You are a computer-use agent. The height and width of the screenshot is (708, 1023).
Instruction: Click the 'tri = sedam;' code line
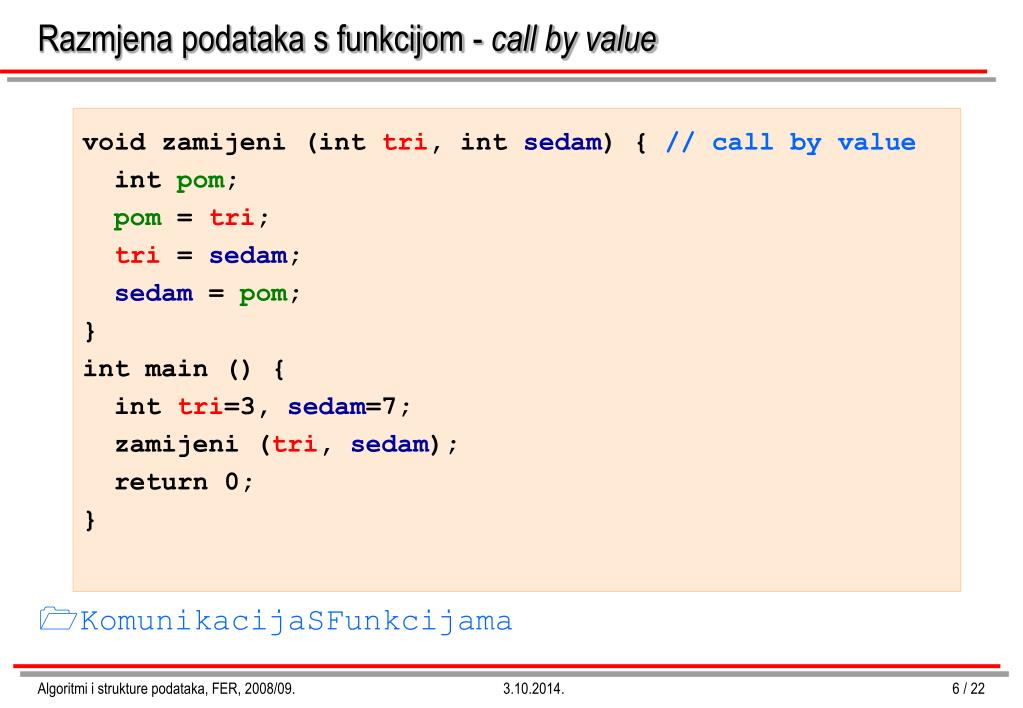click(207, 255)
